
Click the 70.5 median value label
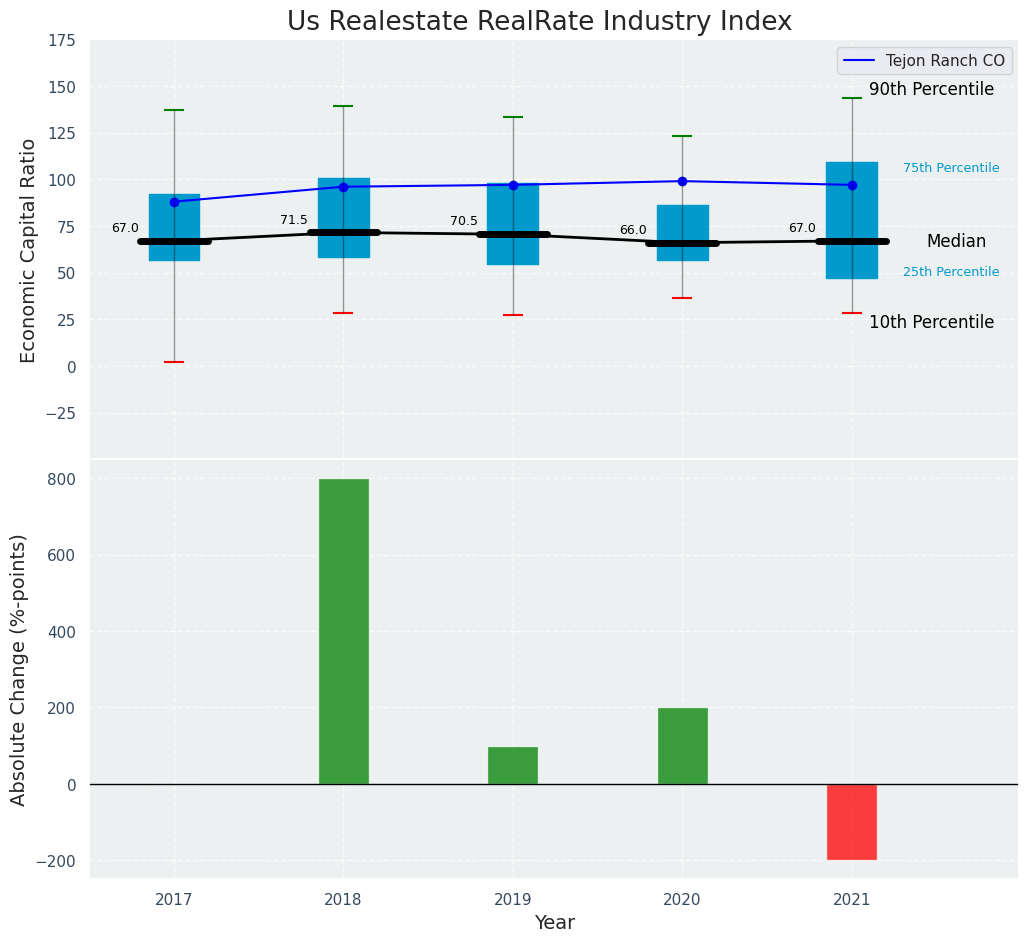coord(464,221)
